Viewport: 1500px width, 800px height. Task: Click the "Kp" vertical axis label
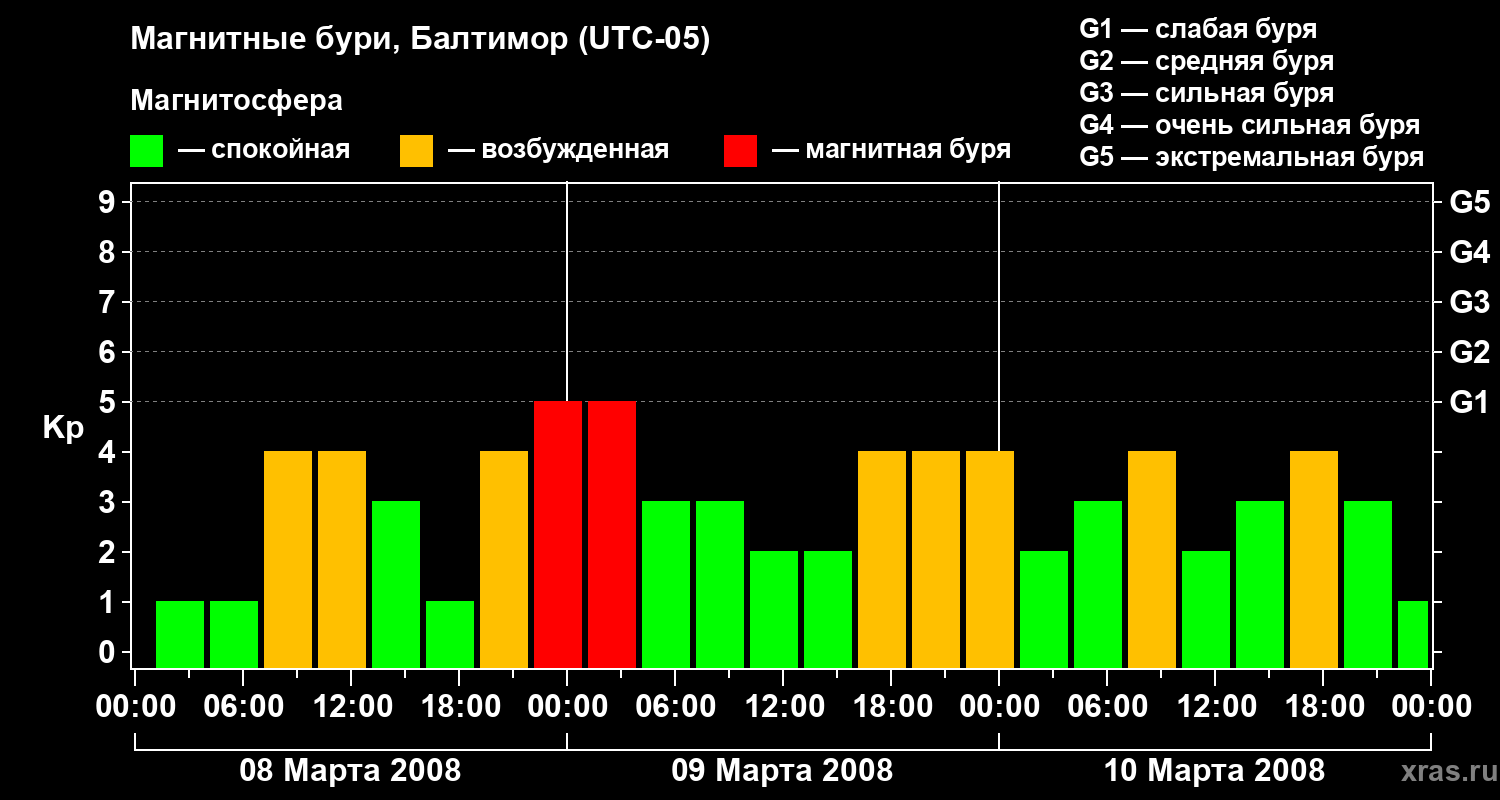pos(63,428)
